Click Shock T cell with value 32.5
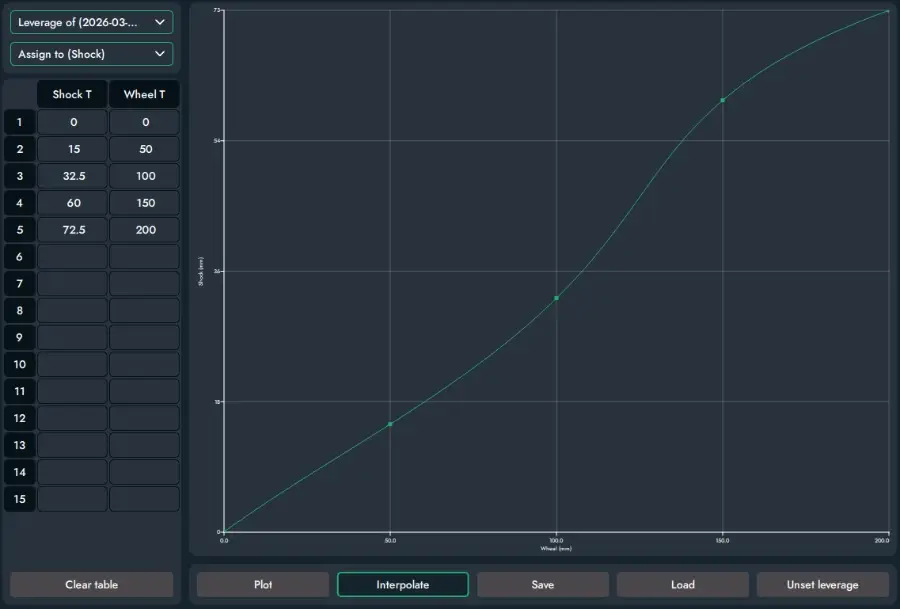Viewport: 900px width, 609px height. [72, 176]
